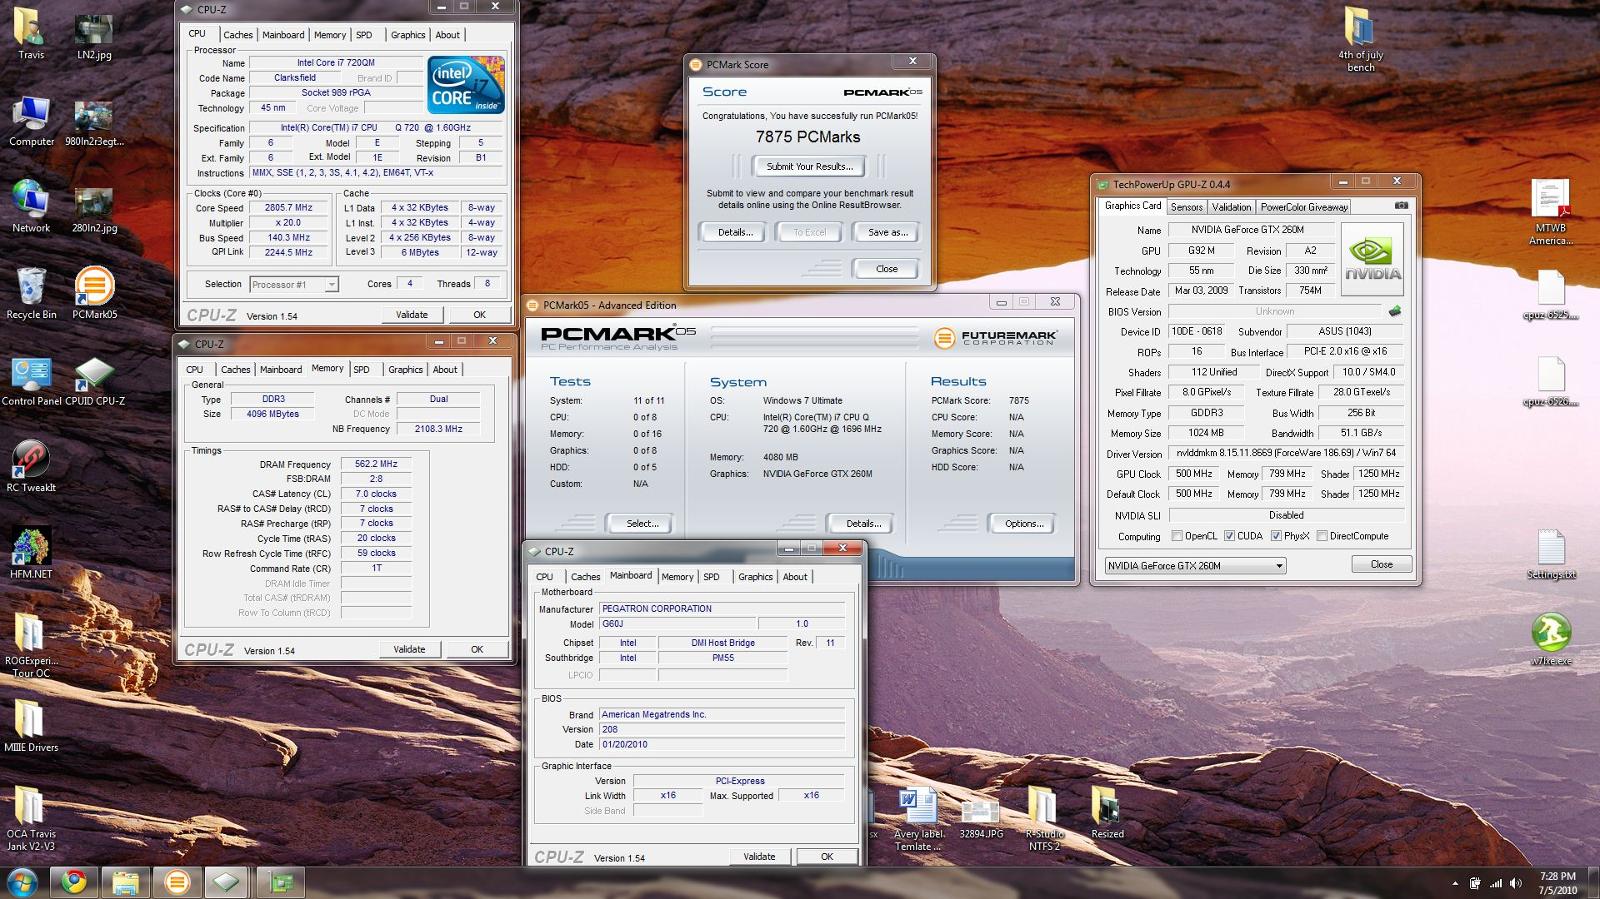The image size is (1600, 899).
Task: Open Google Chrome from the taskbar
Action: [74, 882]
